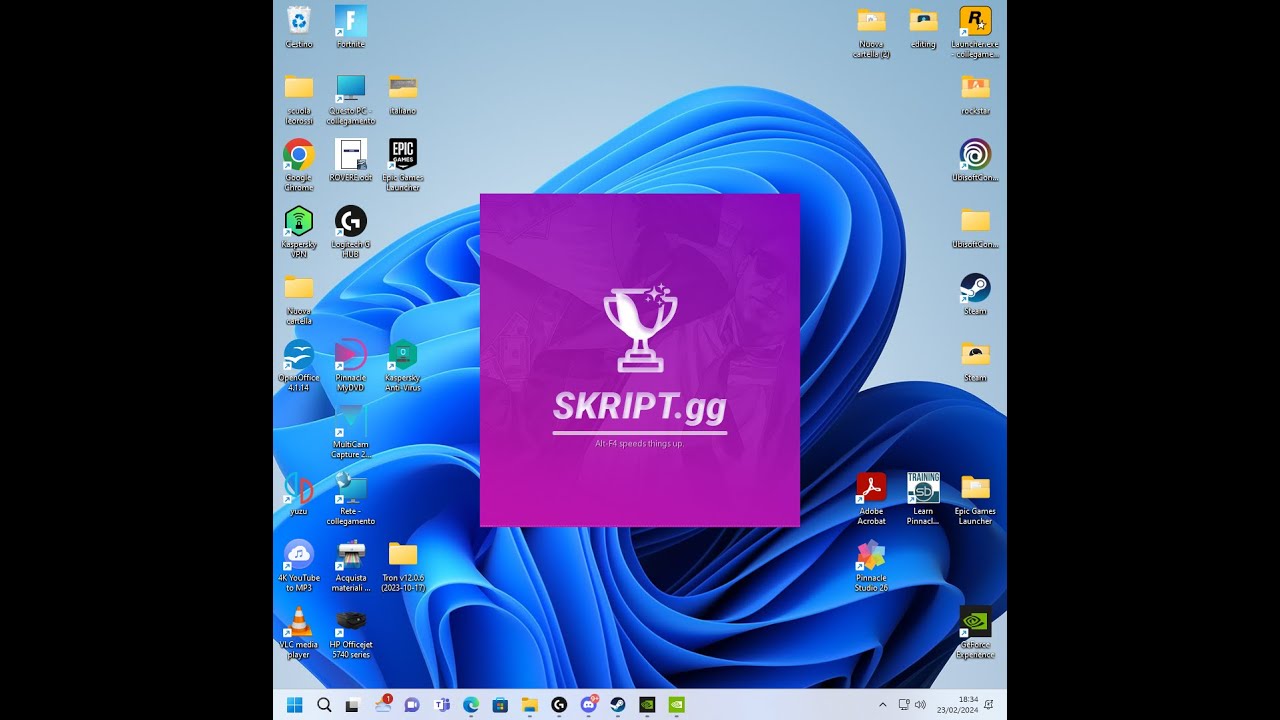
Task: Open the Pinnacle MyDVD shortcut
Action: point(351,365)
